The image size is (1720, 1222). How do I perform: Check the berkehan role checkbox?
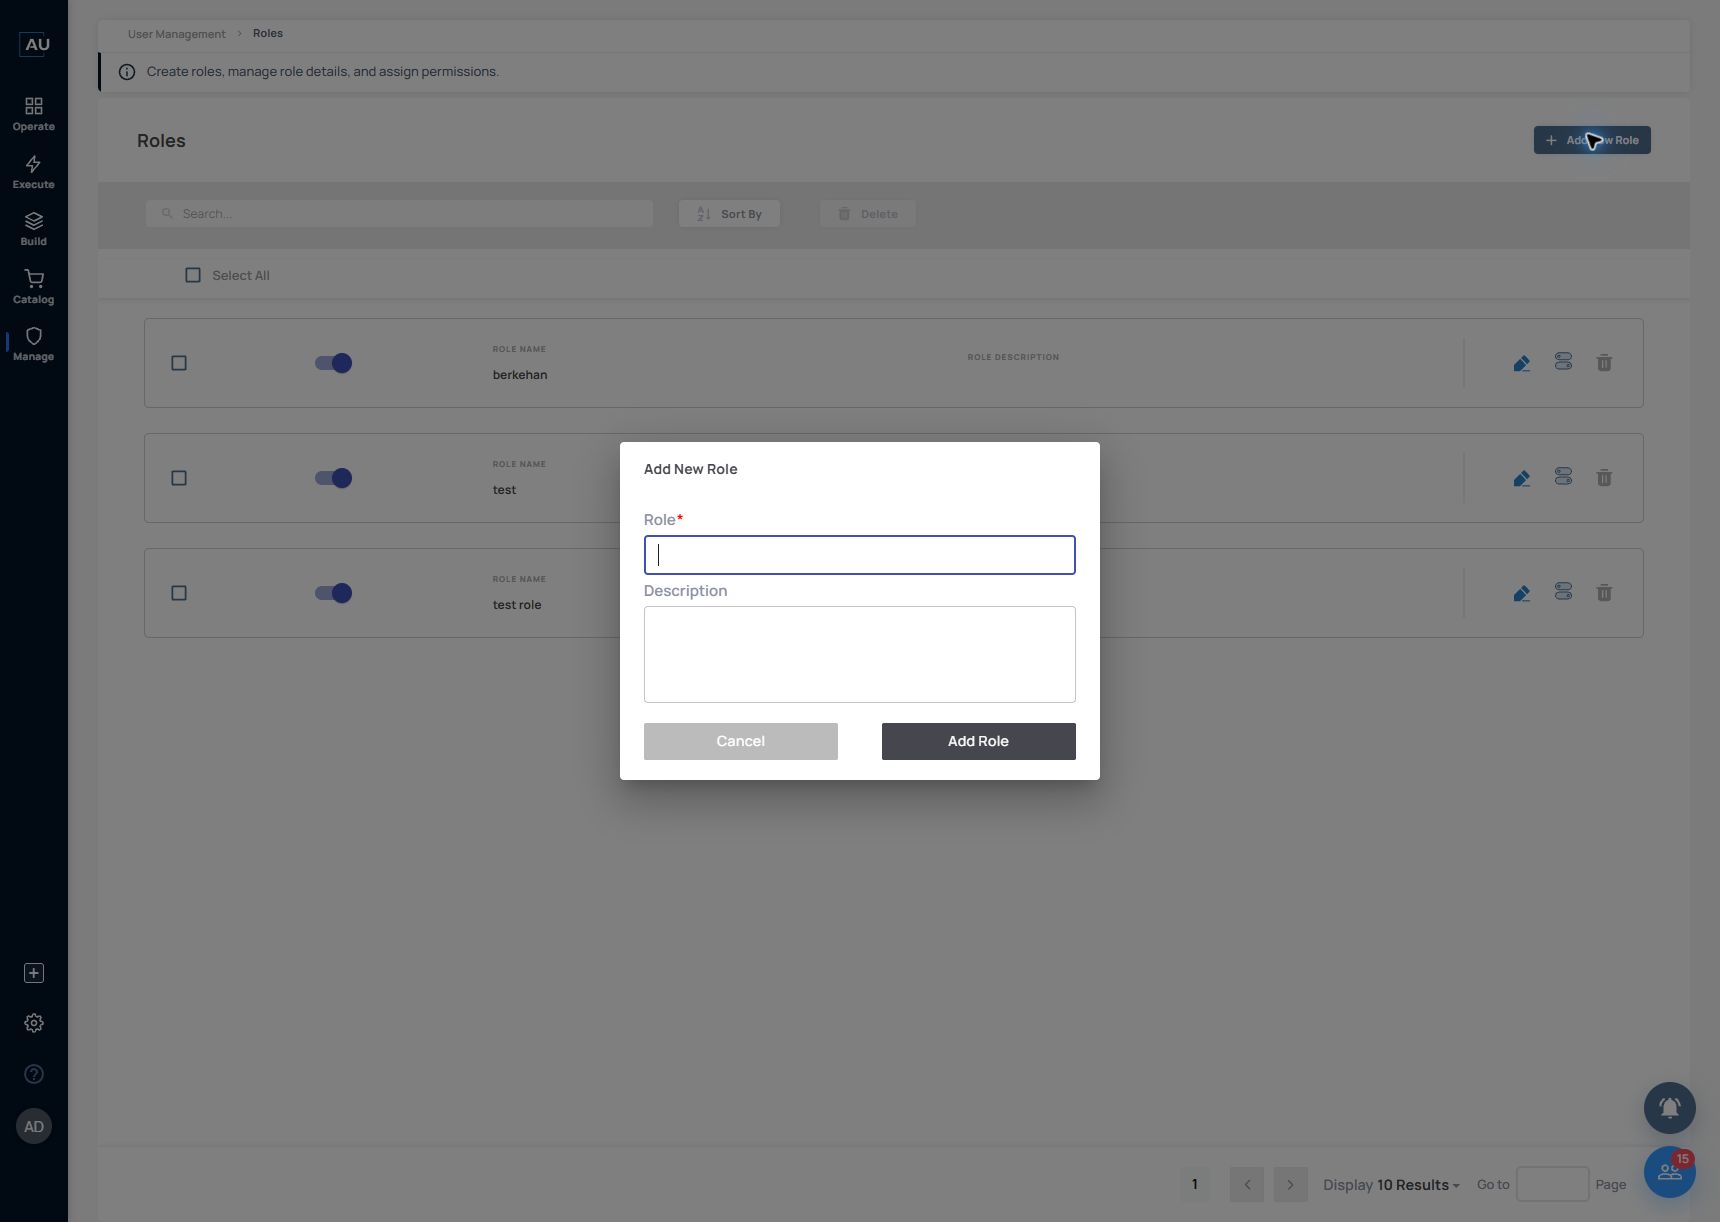(179, 363)
